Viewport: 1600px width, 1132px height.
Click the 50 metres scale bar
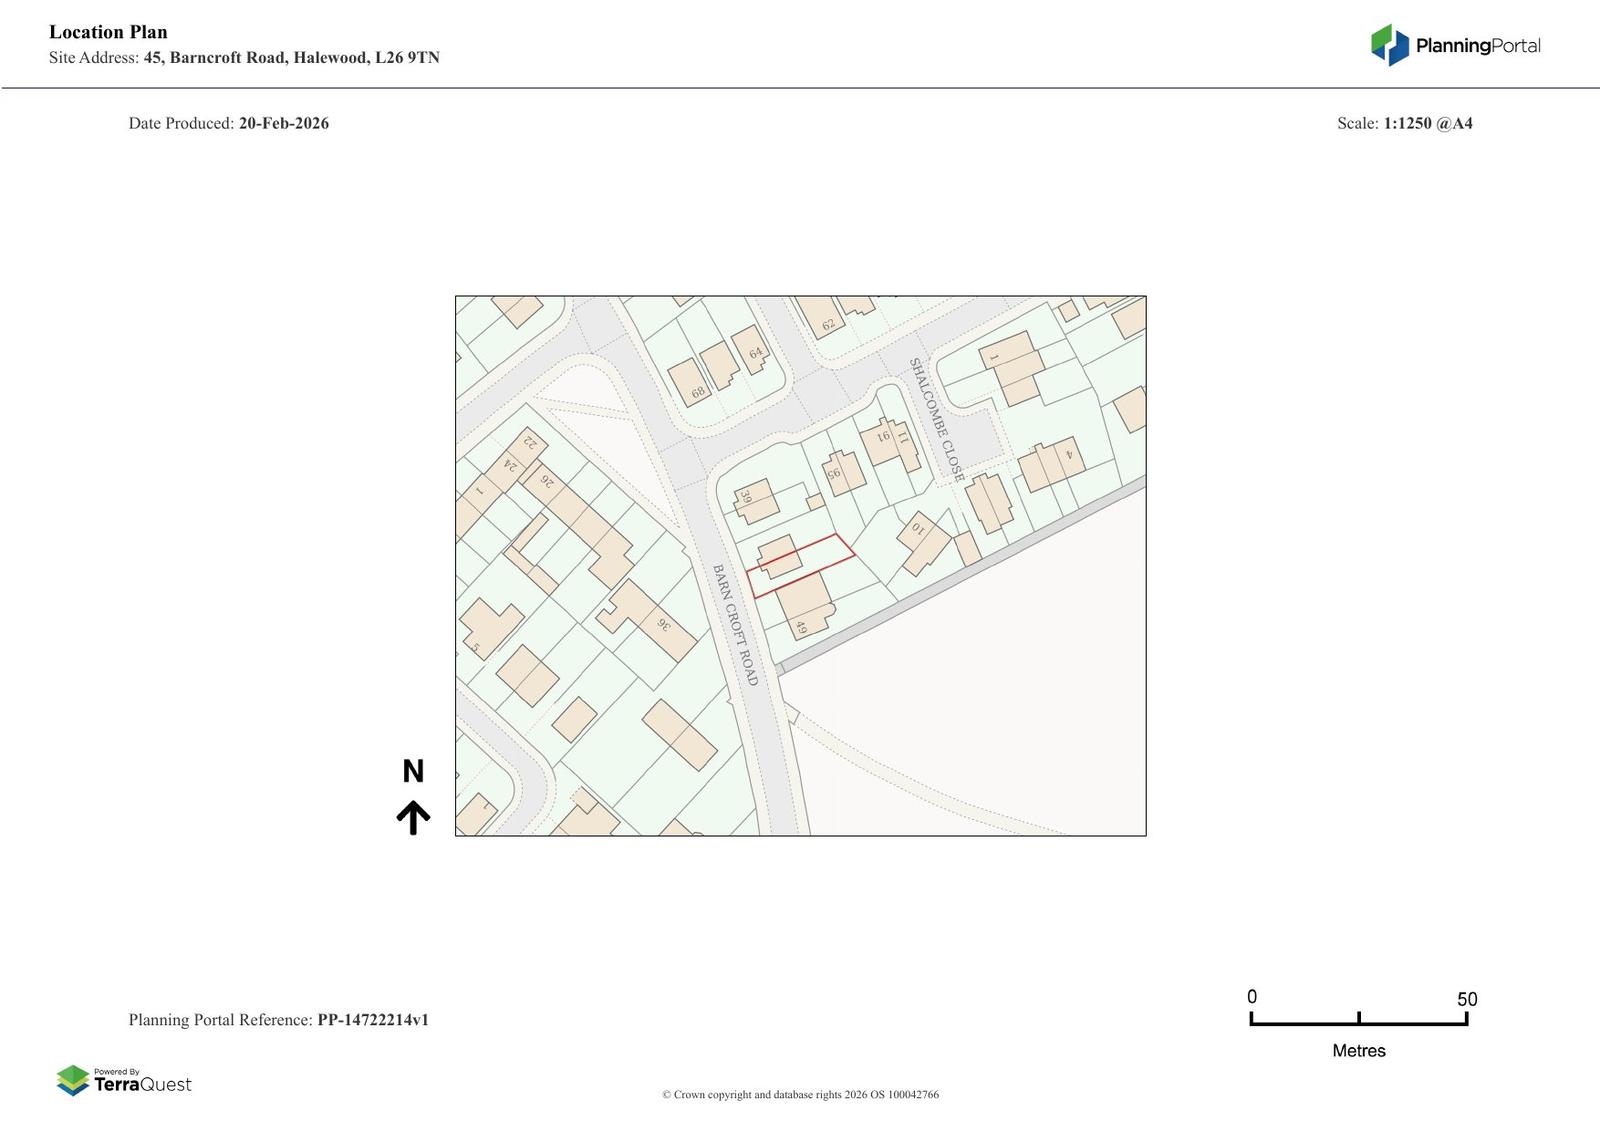click(1358, 1019)
